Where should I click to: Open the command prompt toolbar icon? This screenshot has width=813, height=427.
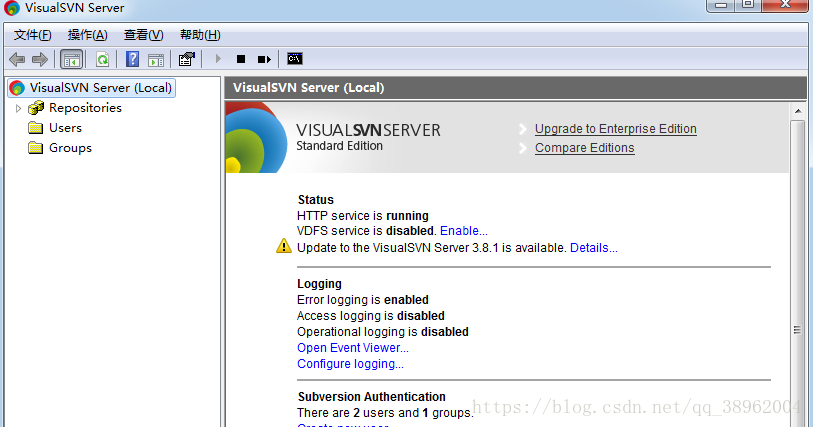295,59
